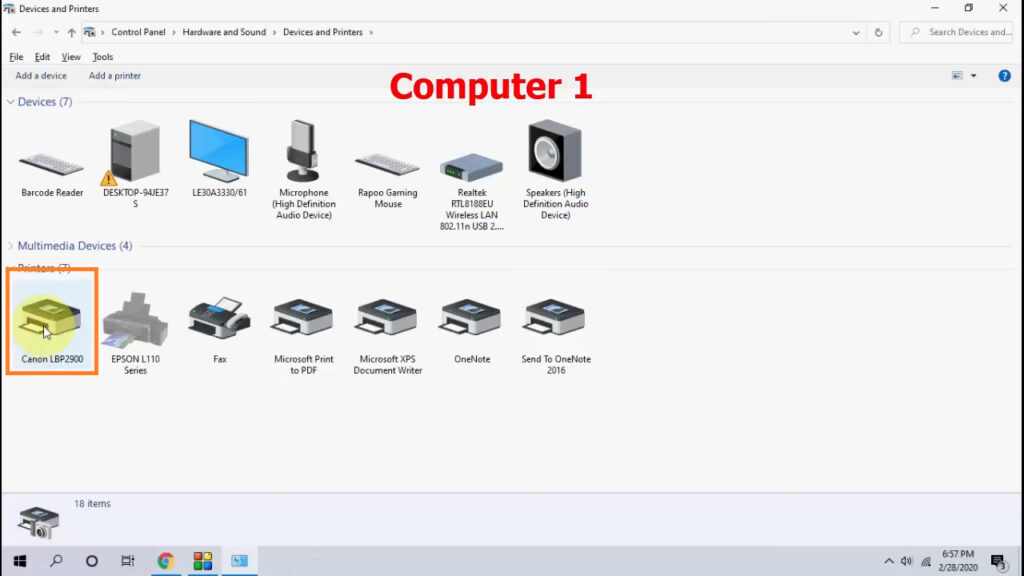Click inside the Search Devices and Printers box
Screen dimensions: 1024x576
(958, 32)
